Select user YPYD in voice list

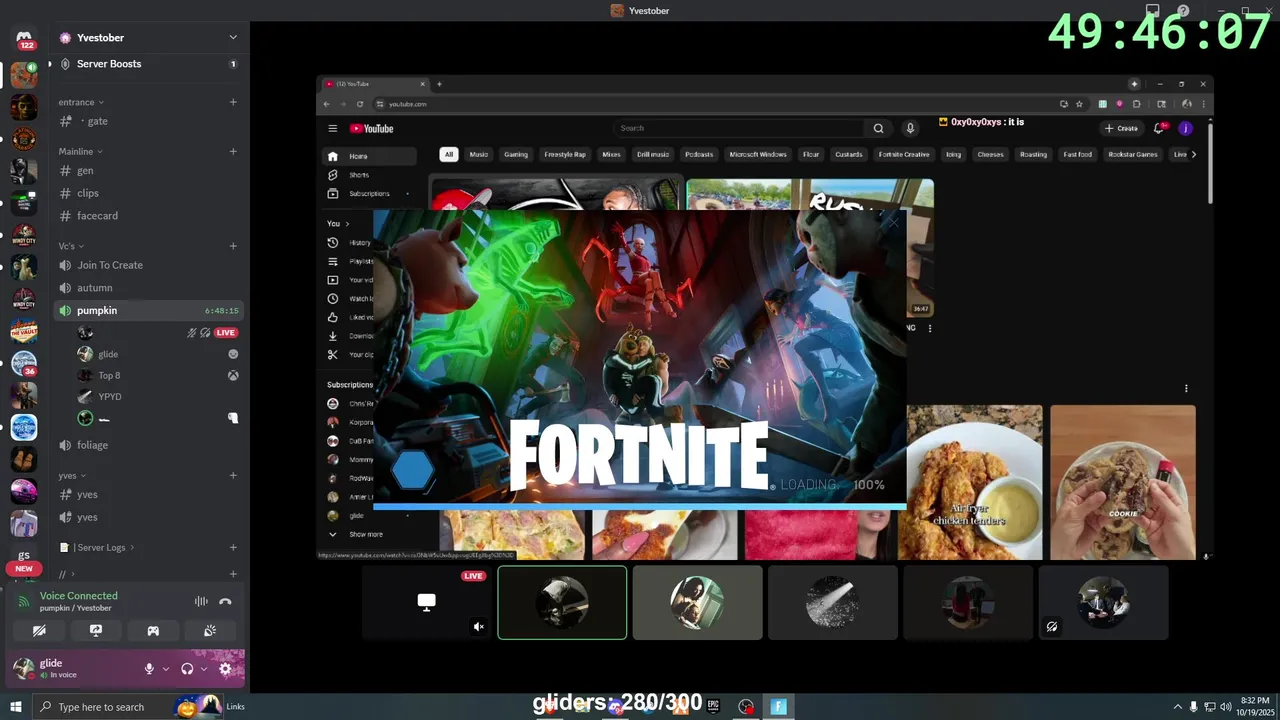(157, 397)
